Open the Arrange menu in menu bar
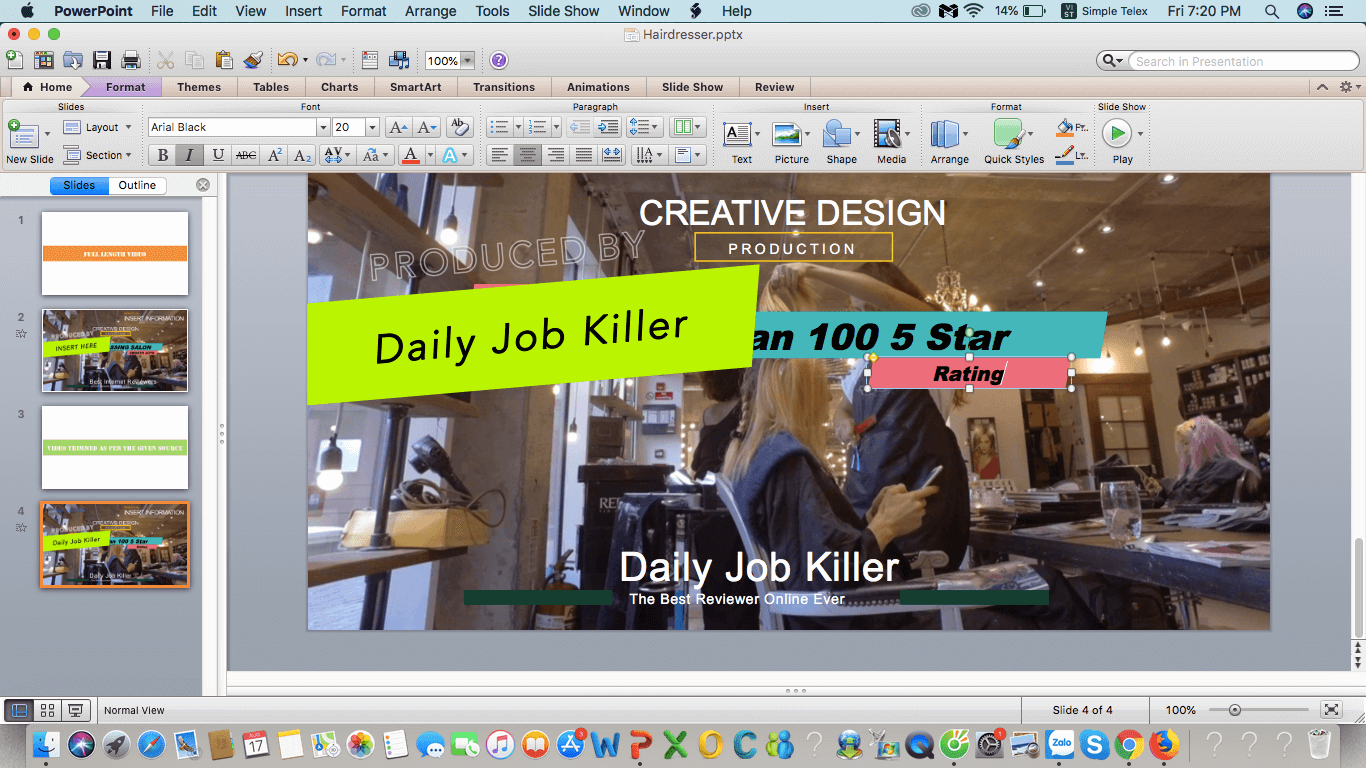The image size is (1366, 768). tap(431, 11)
